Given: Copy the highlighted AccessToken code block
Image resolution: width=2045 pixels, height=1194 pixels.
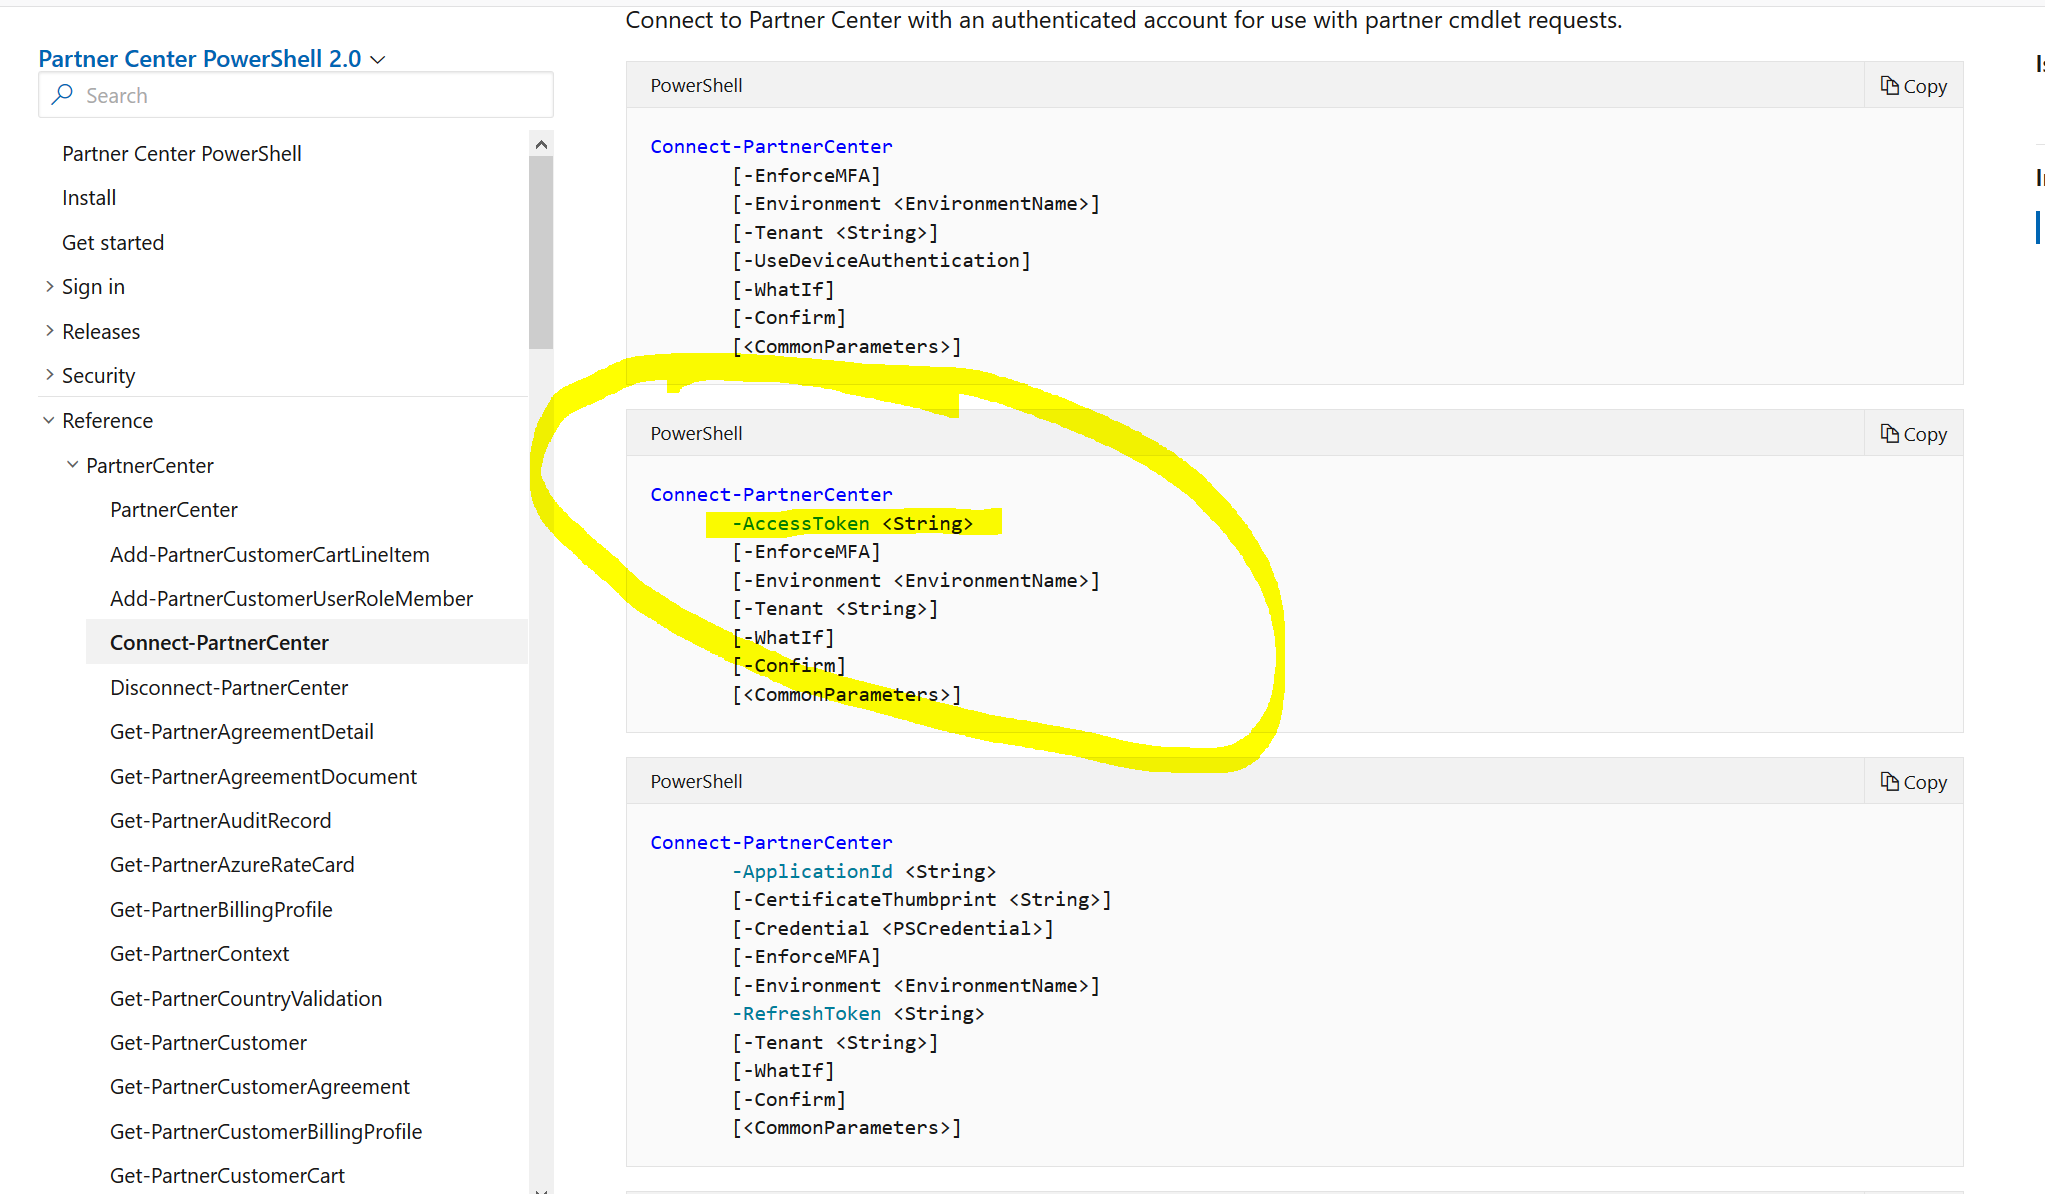Looking at the screenshot, I should point(1912,433).
